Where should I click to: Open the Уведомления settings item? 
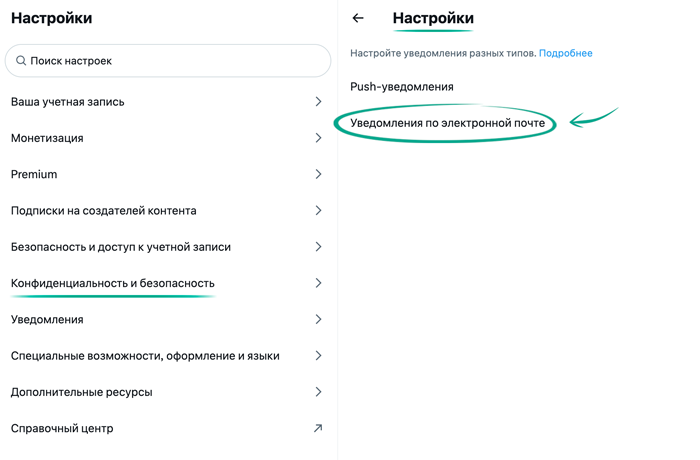click(47, 320)
